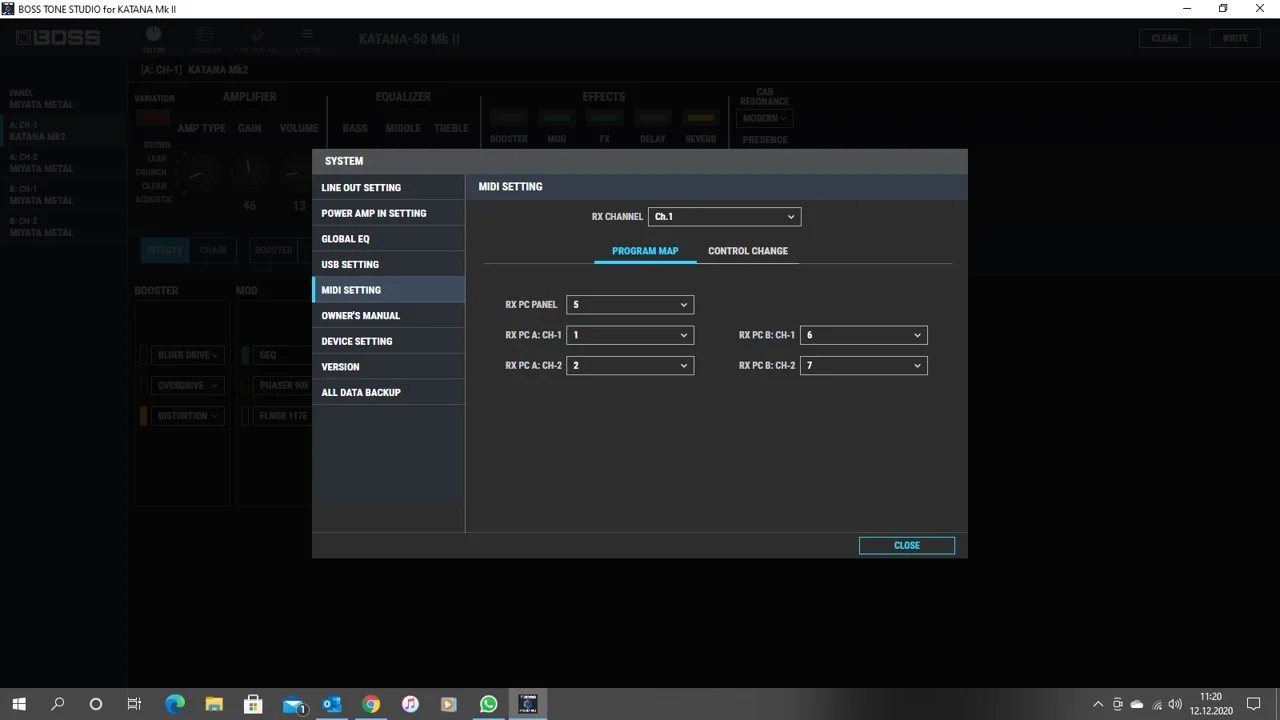
Task: Click the BOSS logo
Action: pyautogui.click(x=58, y=38)
